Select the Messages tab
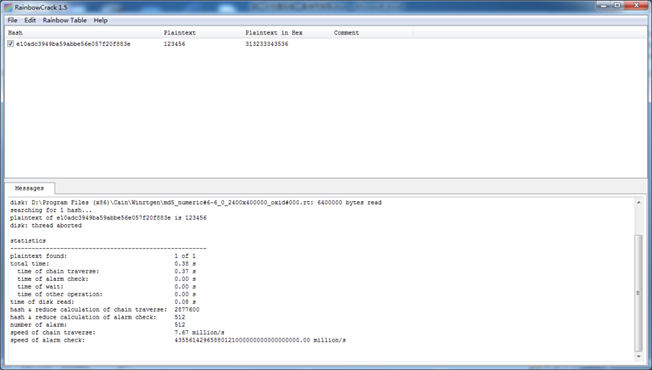Viewport: 652px width, 370px height. click(29, 188)
